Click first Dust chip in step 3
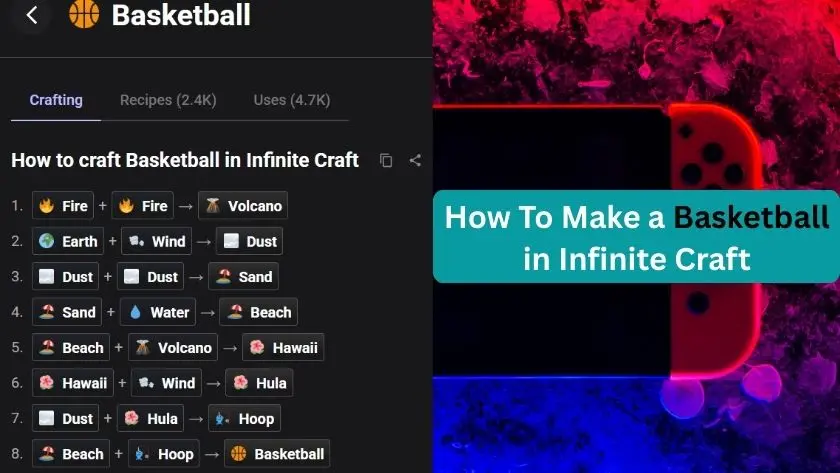Screen dimensions: 840x473 (65, 276)
